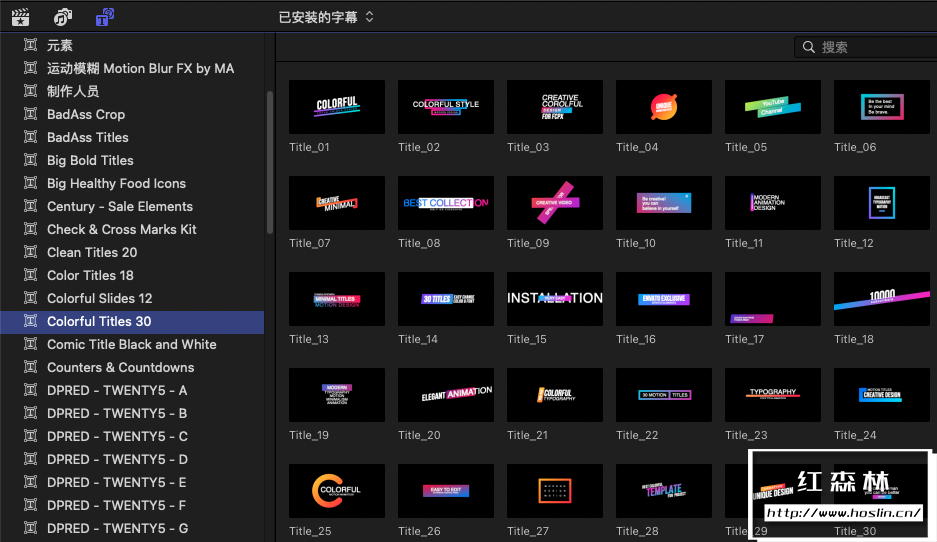
Task: Open the Libraries sidebar clapperboard icon
Action: pos(20,17)
